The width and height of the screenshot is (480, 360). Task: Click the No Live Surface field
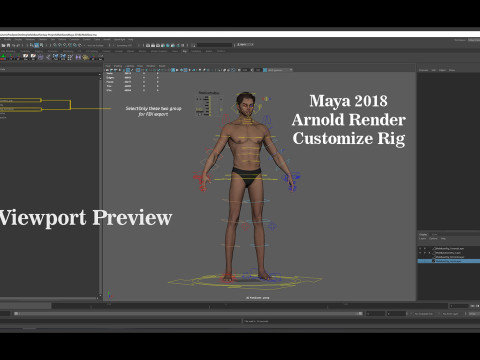coord(95,45)
